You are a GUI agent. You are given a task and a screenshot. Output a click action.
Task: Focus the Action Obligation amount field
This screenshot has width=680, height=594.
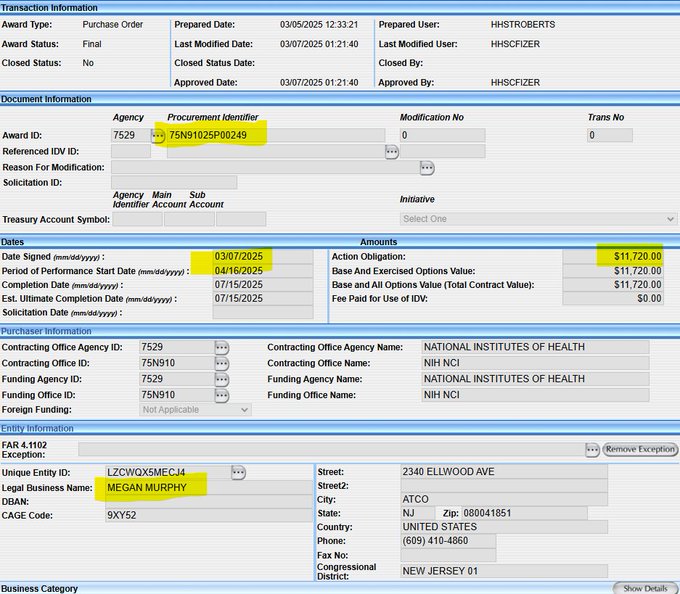[x=612, y=257]
